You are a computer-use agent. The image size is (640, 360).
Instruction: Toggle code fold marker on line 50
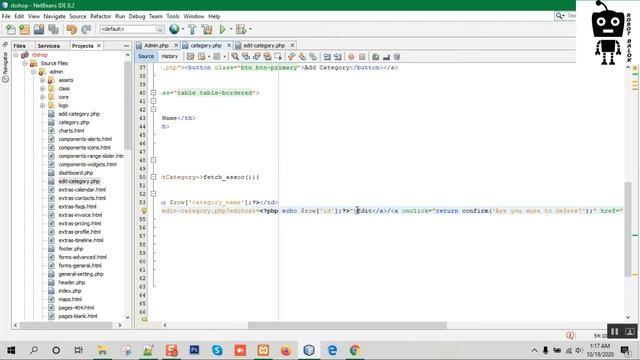click(153, 177)
